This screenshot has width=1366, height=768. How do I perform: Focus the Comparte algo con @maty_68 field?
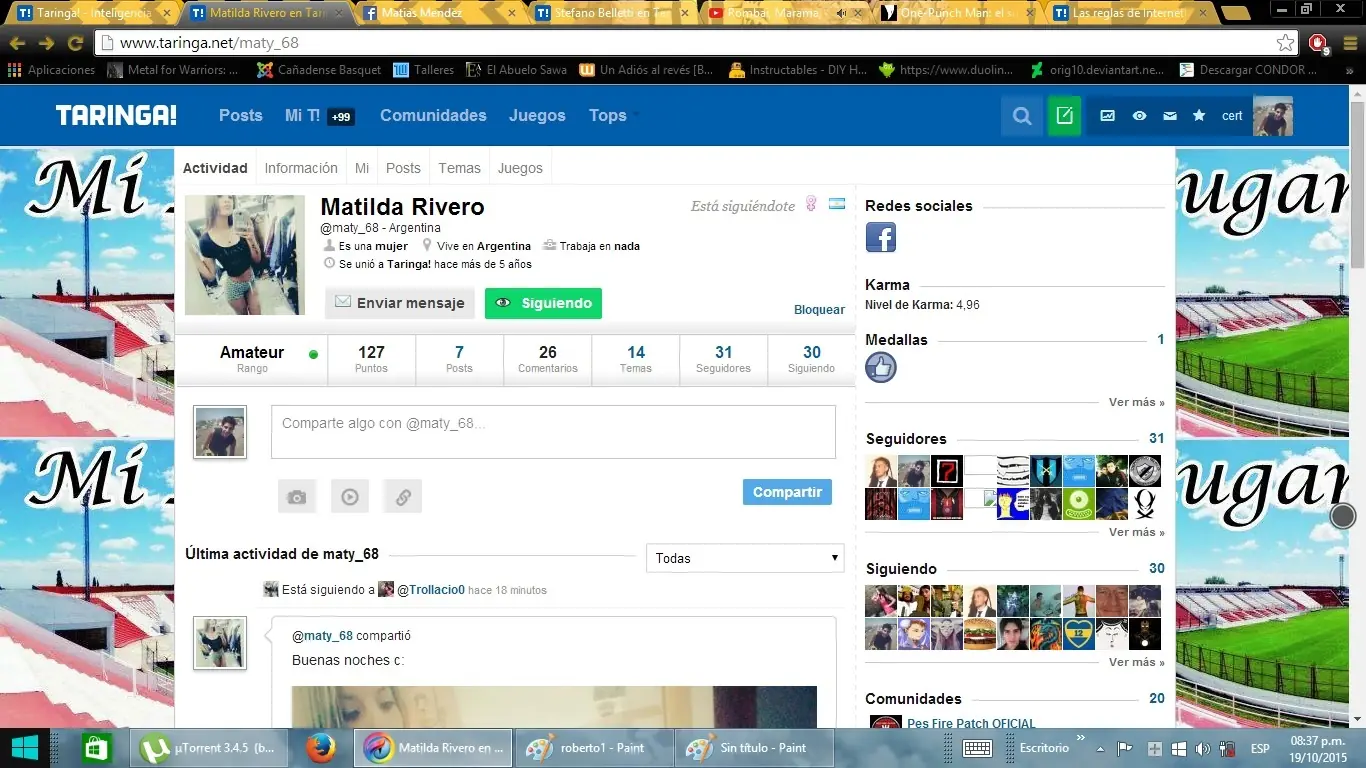point(553,431)
